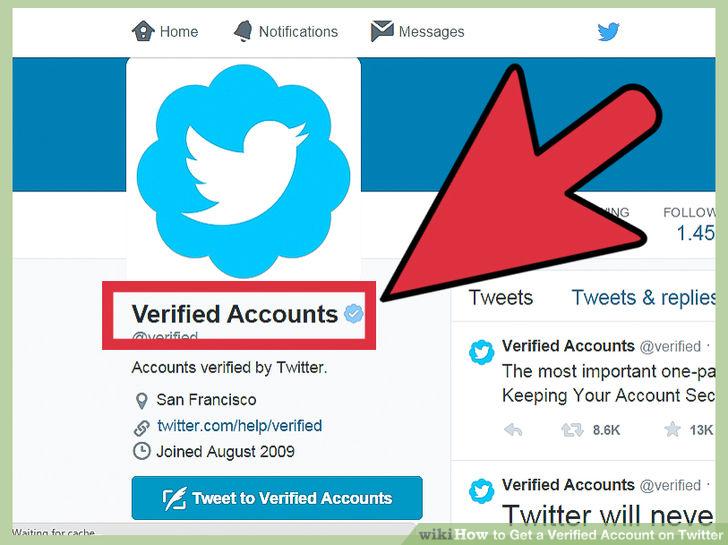Click the reply arrow on the first tweet
Screen dimensions: 728x545
513,430
